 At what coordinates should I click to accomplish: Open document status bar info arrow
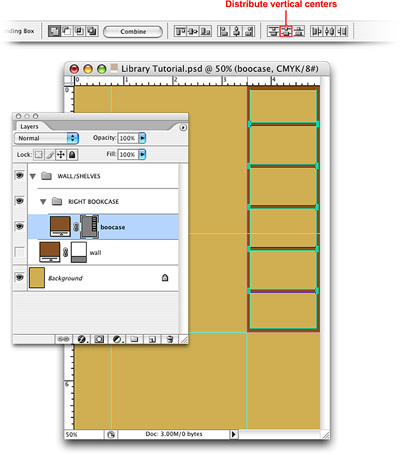pos(234,434)
